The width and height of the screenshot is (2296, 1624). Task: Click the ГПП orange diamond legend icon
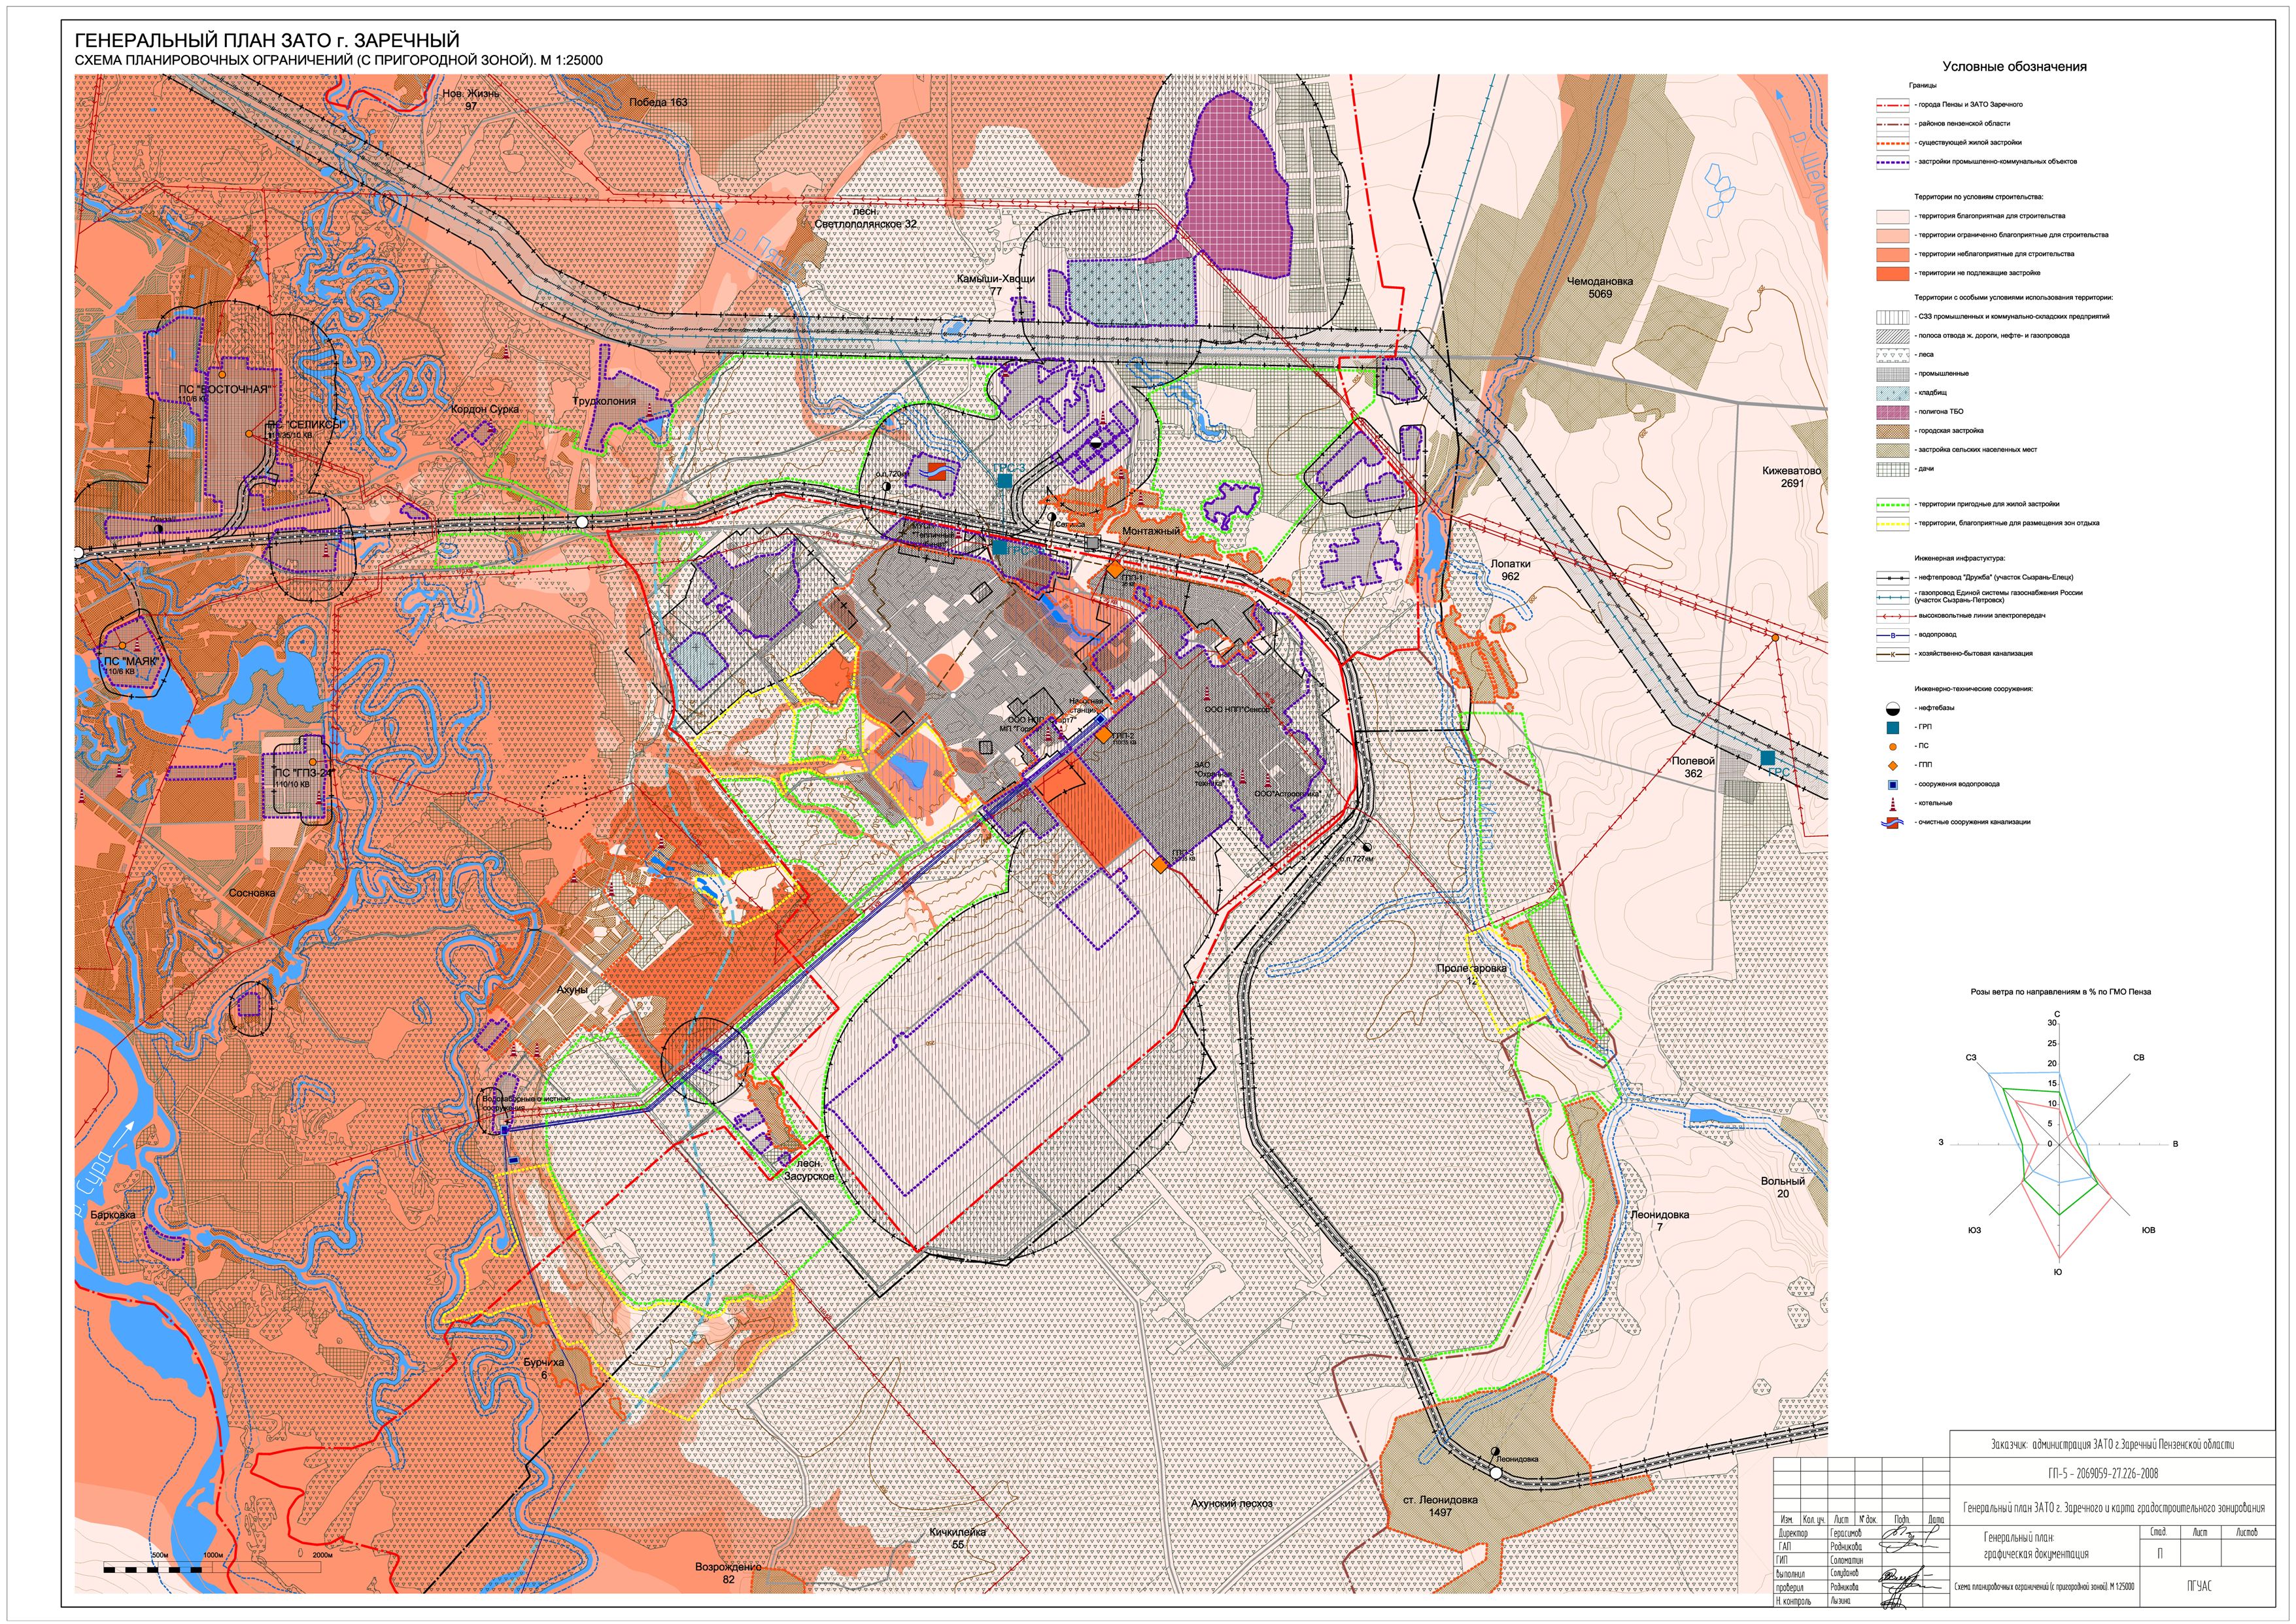(1893, 765)
